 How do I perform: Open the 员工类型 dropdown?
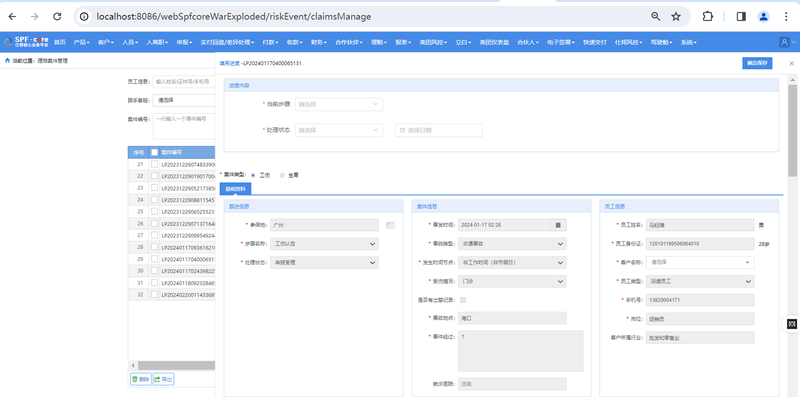click(x=700, y=281)
